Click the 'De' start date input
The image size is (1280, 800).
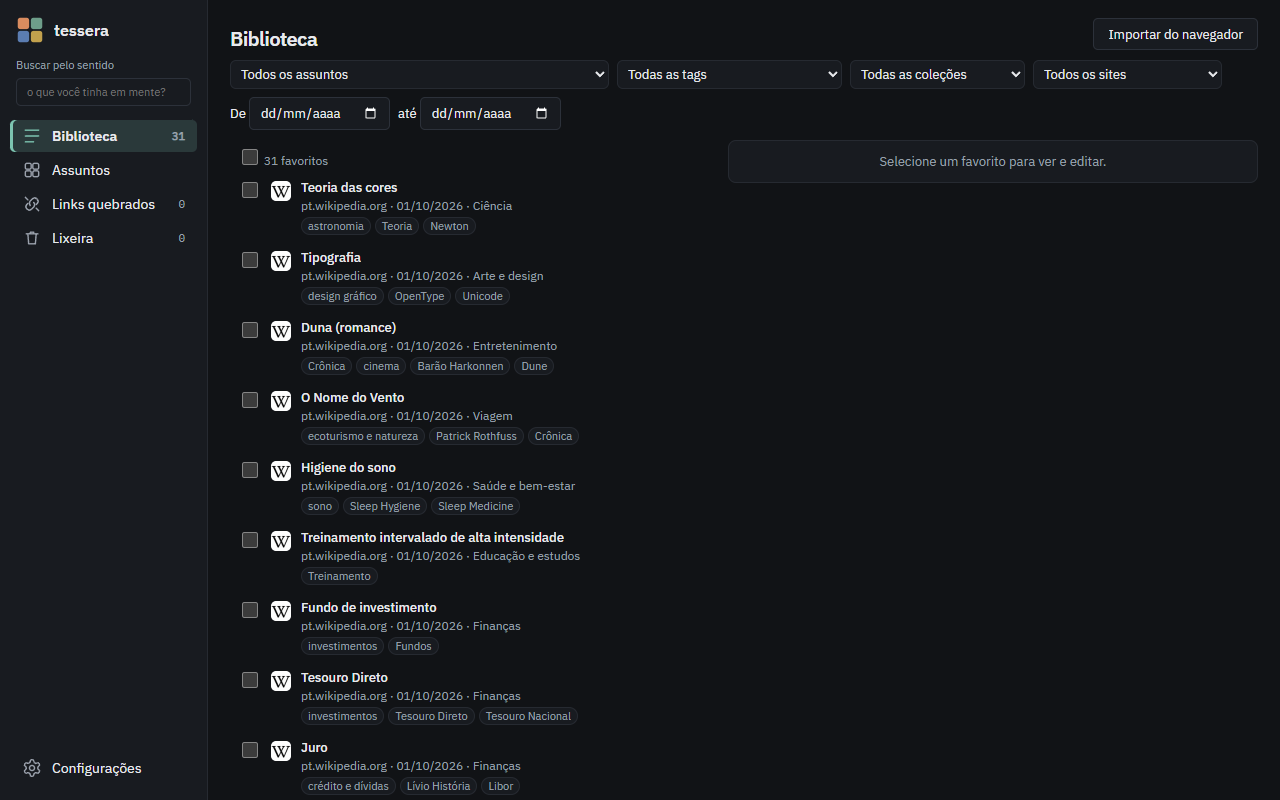coord(319,114)
